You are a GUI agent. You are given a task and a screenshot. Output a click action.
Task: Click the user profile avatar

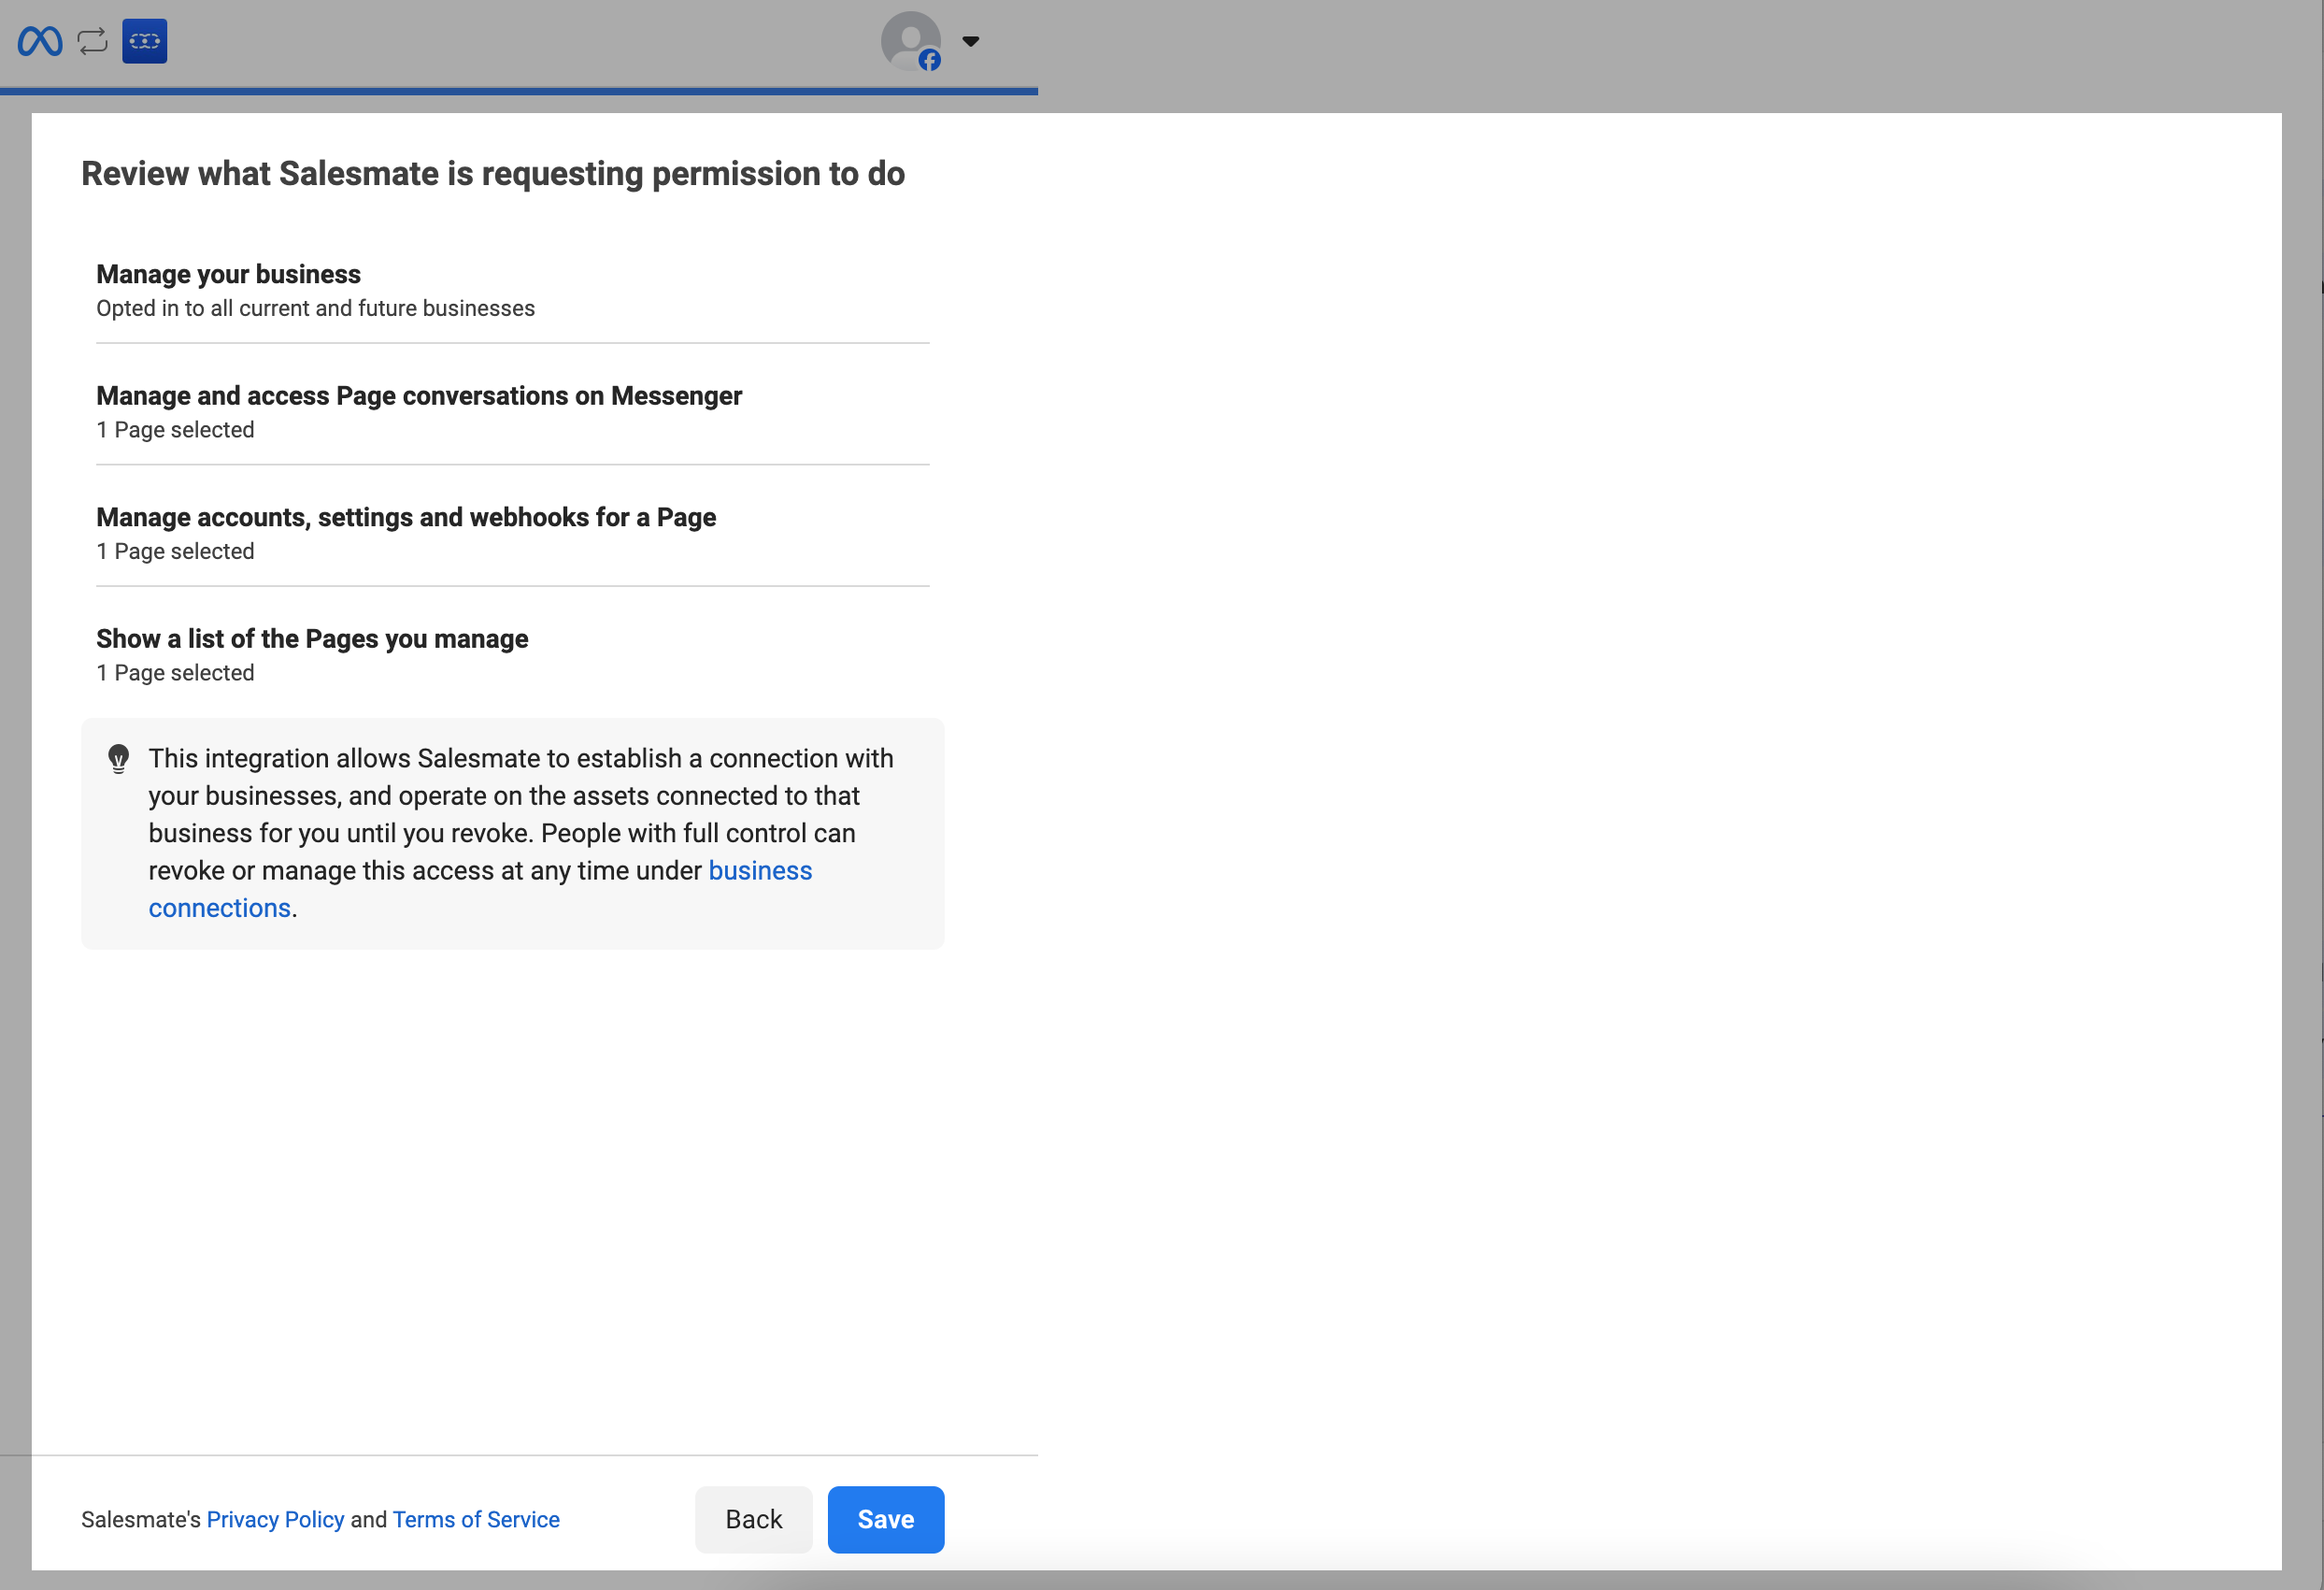coord(910,41)
